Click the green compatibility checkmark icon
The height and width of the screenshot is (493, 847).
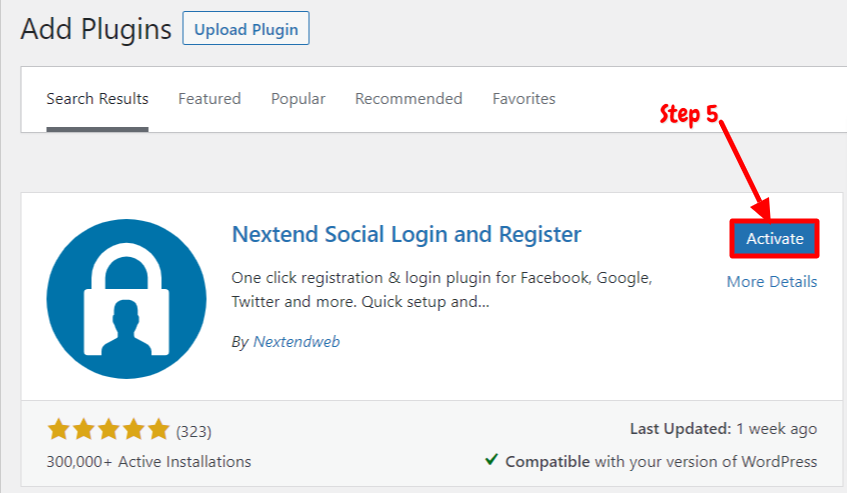[491, 460]
